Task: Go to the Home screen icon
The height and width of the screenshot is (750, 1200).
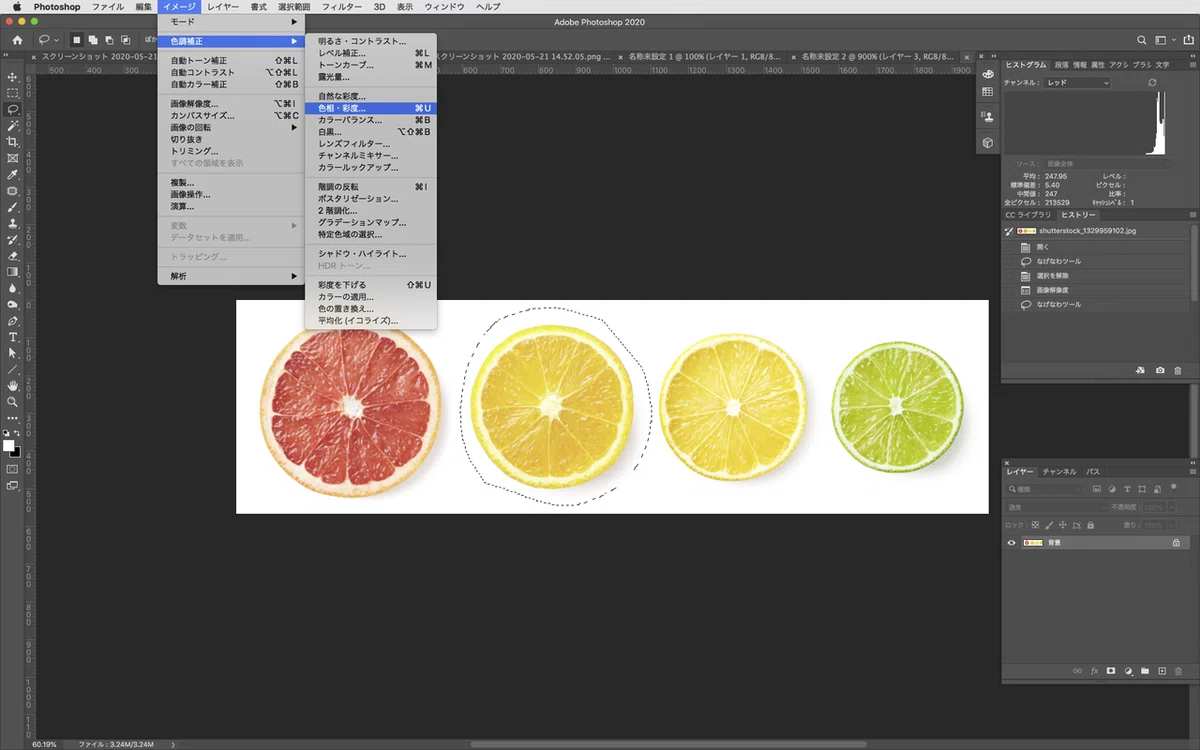Action: click(17, 40)
